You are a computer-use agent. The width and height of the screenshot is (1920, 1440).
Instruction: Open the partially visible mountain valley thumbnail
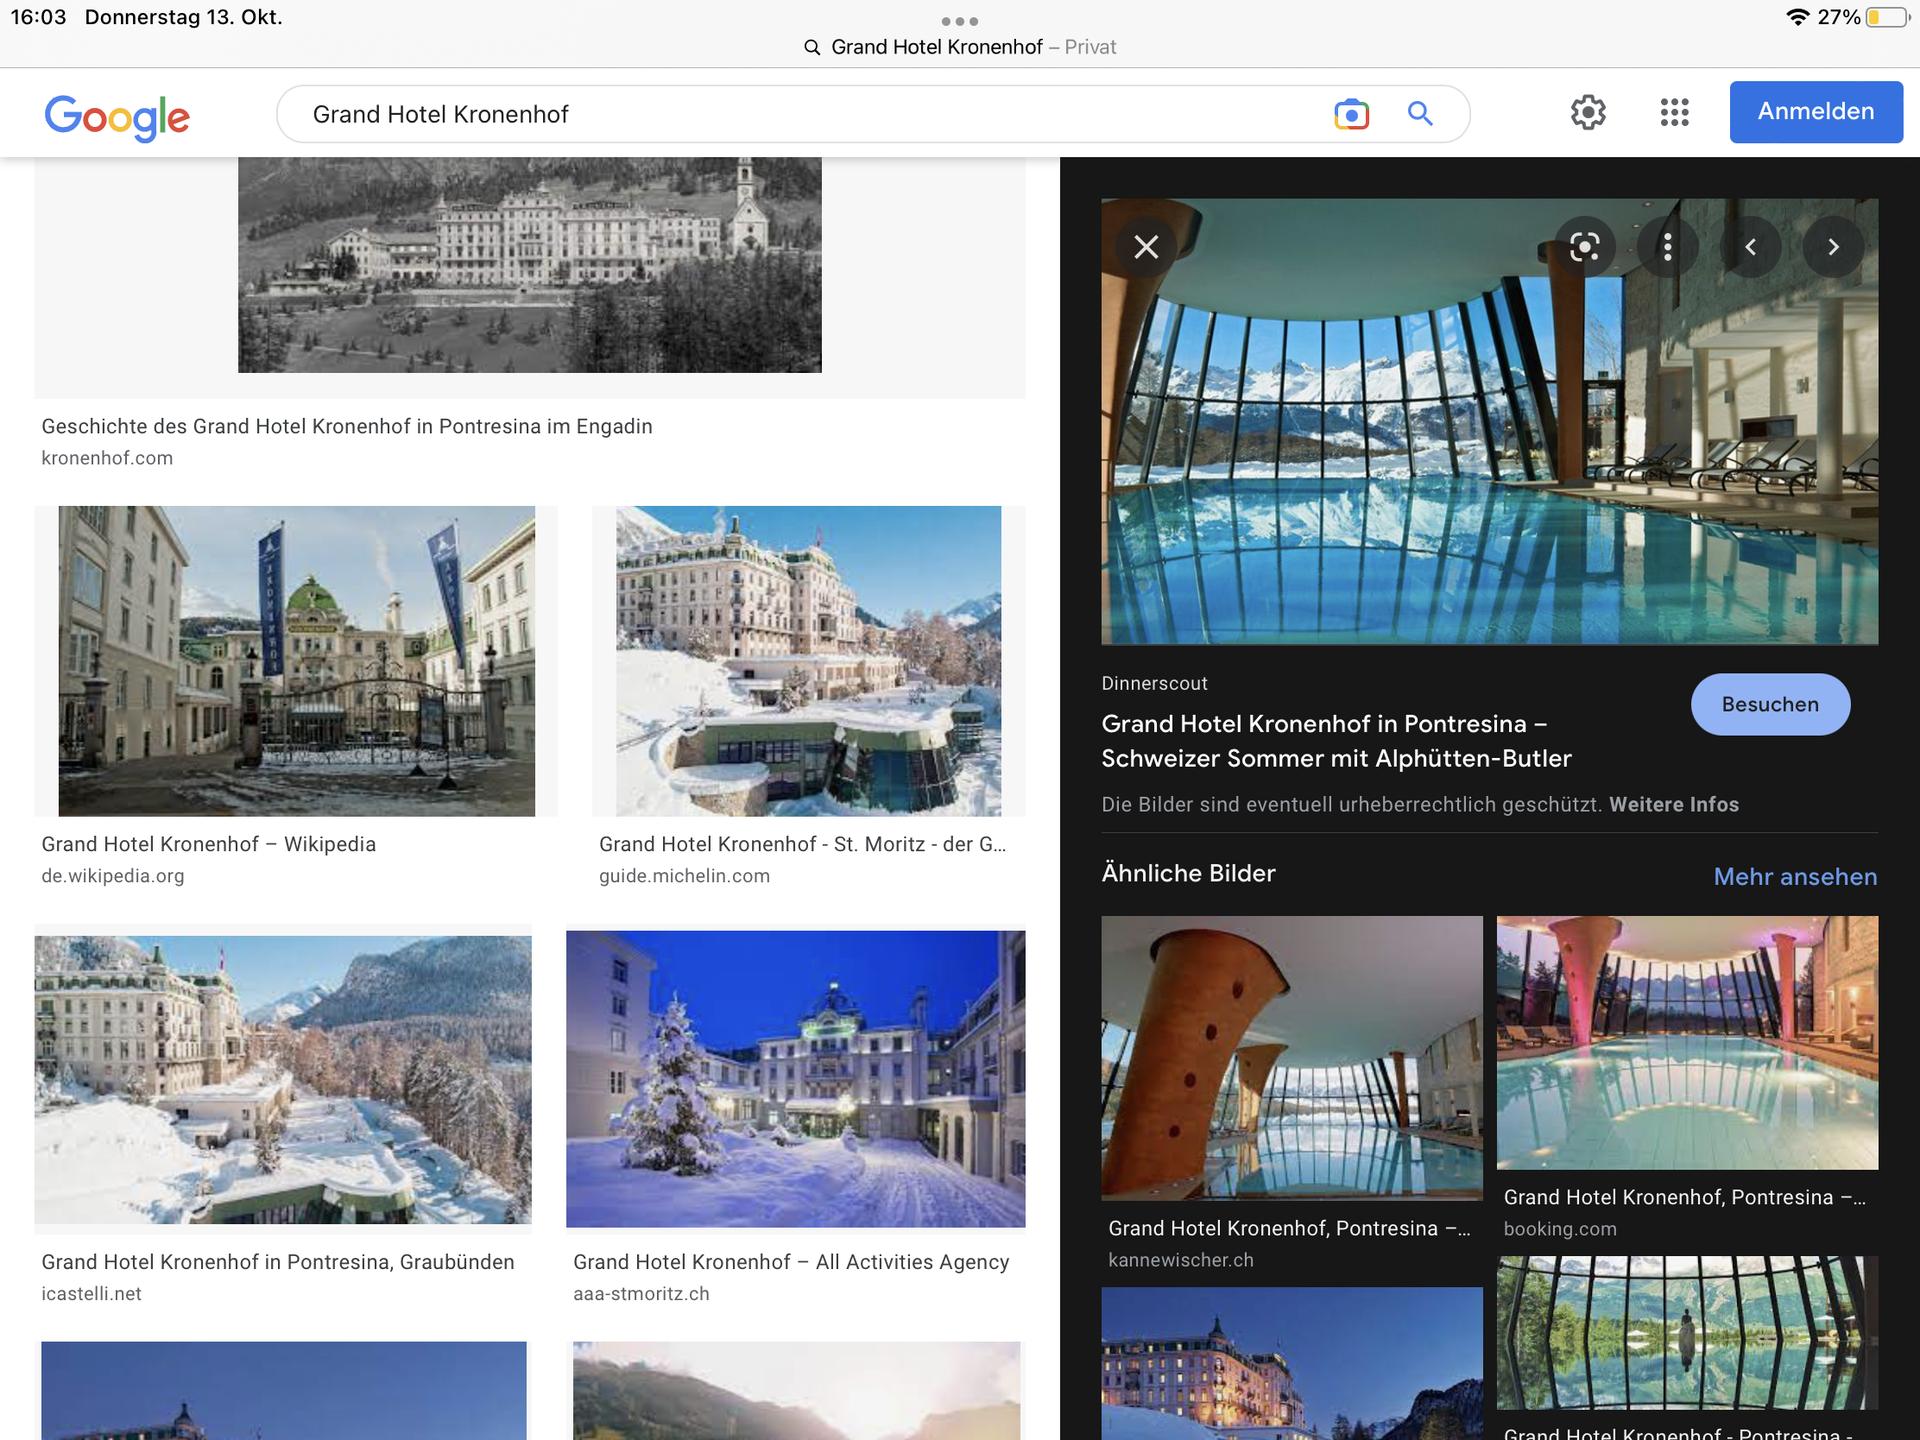796,1391
